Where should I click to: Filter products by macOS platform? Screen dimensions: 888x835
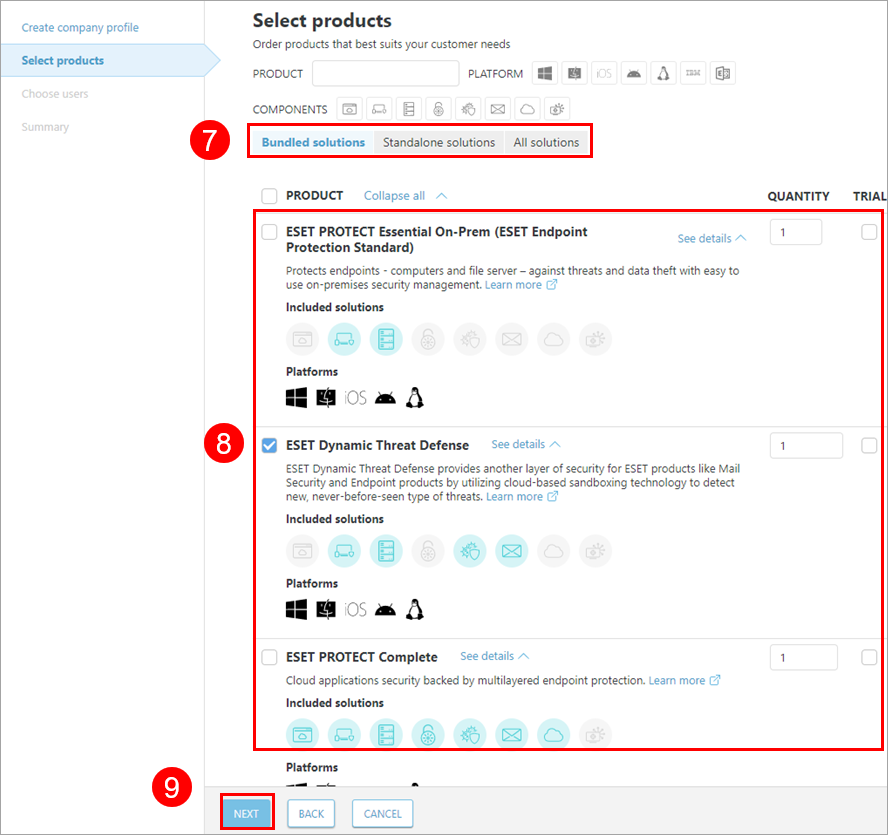click(x=574, y=74)
